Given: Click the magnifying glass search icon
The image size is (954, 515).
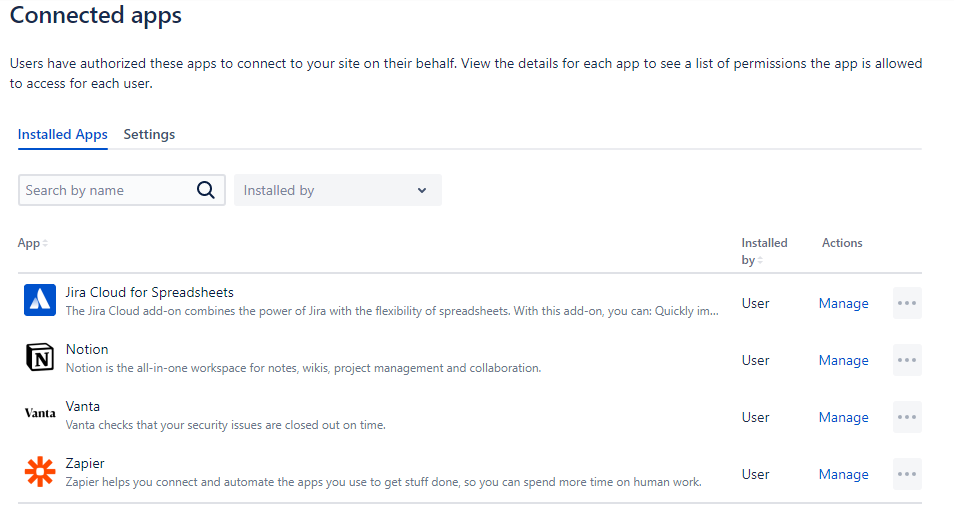Looking at the screenshot, I should point(206,191).
